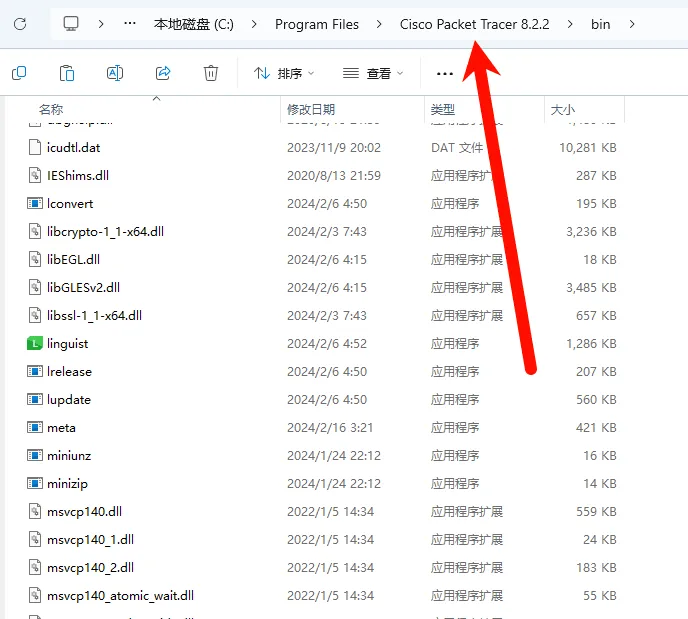
Task: Sort by the 类型 column header
Action: [x=443, y=109]
